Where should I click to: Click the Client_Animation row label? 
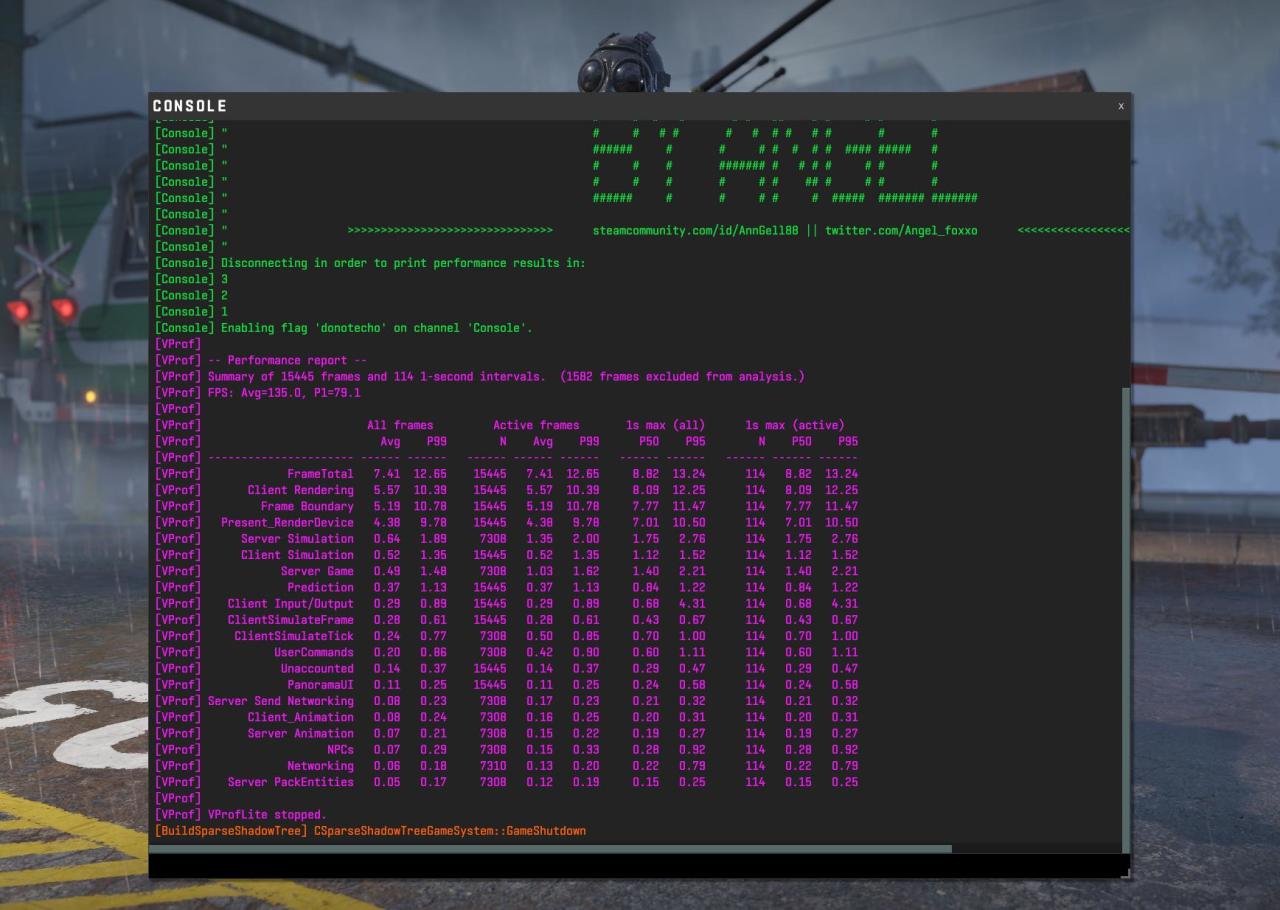(301, 717)
